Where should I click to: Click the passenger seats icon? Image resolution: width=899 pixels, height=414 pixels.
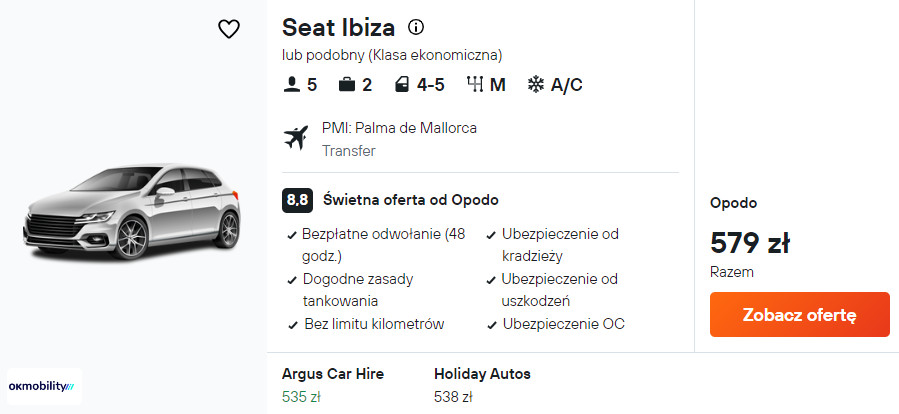click(x=292, y=85)
